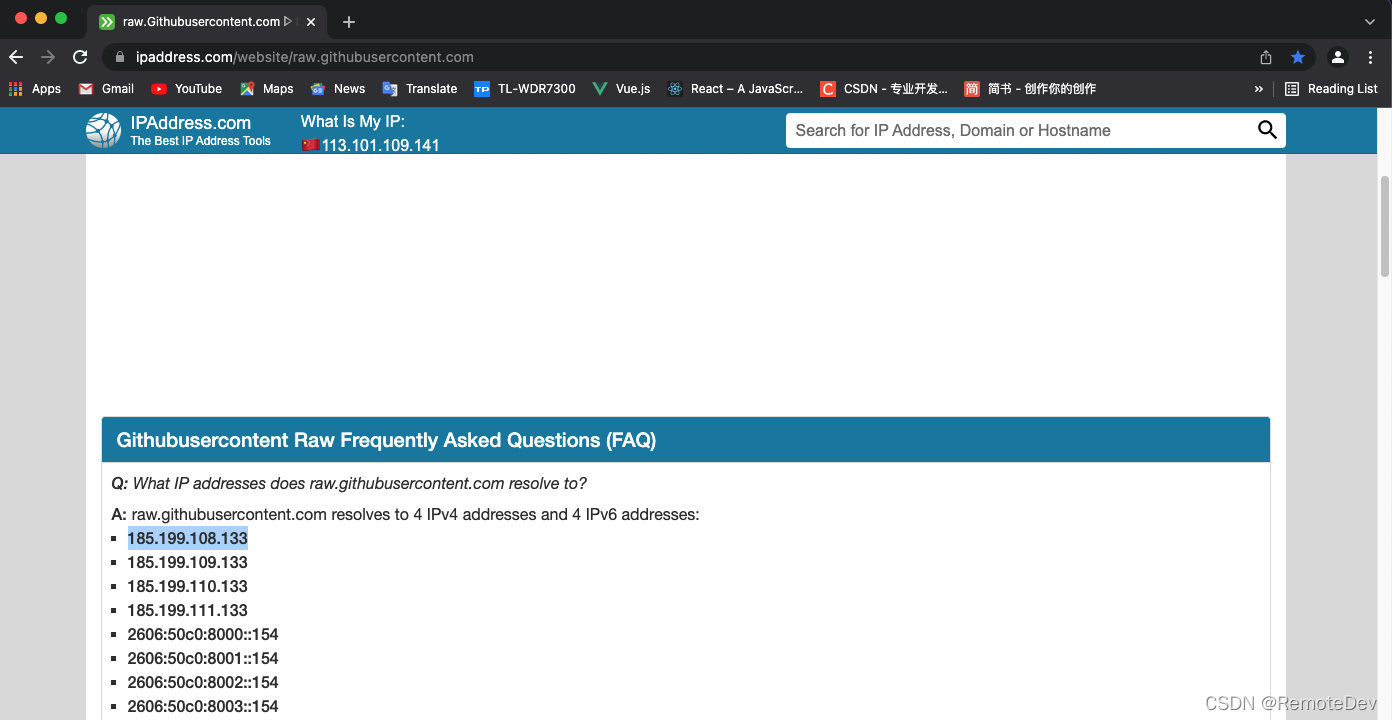Open the Apps bookmark shortcut
Screen dimensions: 1392x720
click(x=35, y=89)
